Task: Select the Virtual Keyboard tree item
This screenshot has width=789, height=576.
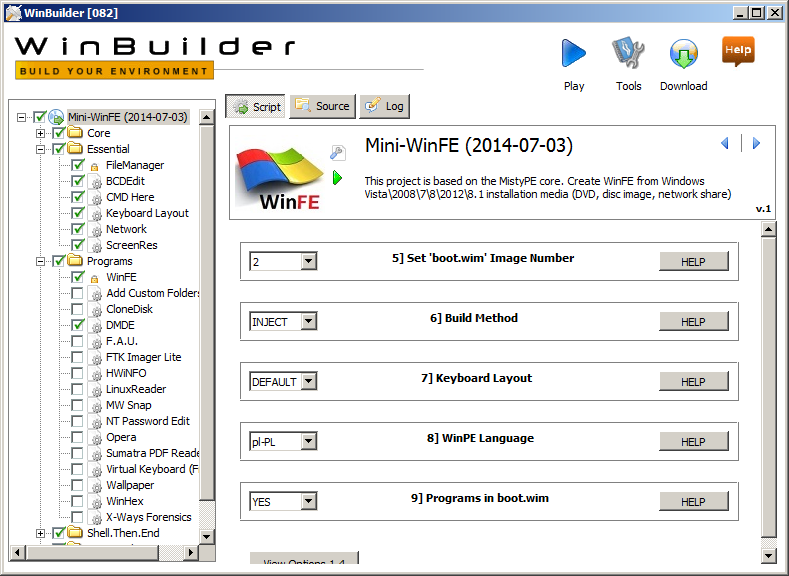Action: [x=152, y=469]
